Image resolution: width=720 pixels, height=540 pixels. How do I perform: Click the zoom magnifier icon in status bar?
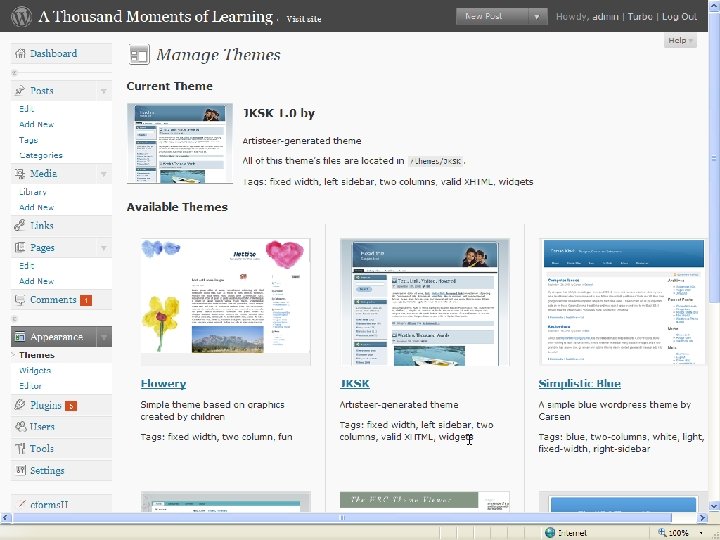pyautogui.click(x=662, y=532)
